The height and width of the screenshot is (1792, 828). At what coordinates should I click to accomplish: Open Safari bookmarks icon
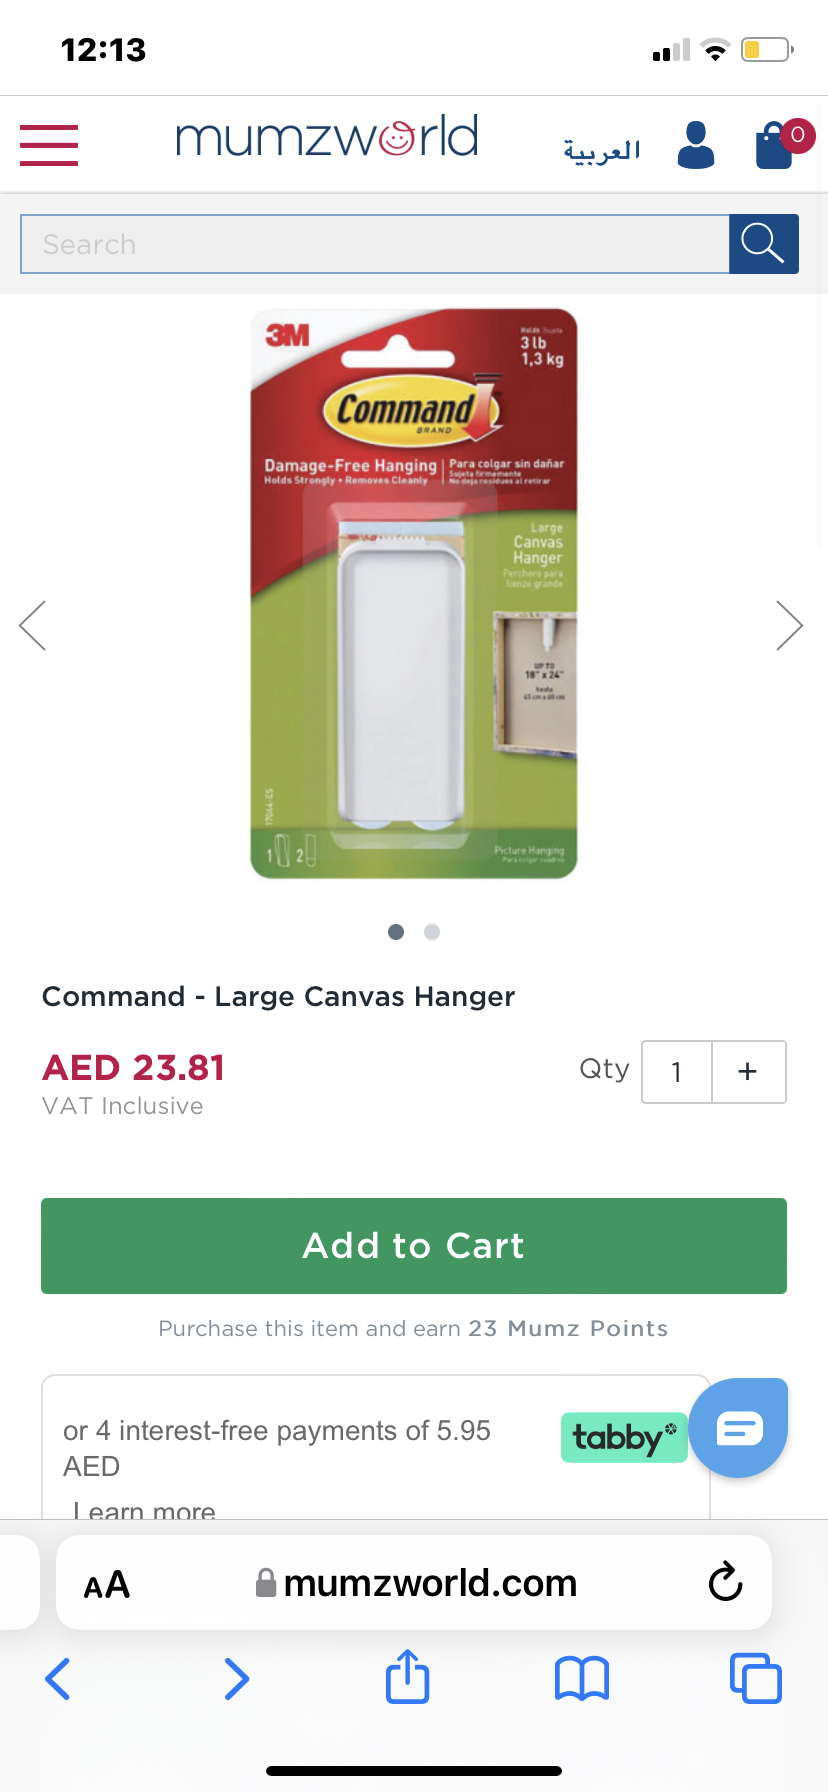click(x=582, y=1678)
